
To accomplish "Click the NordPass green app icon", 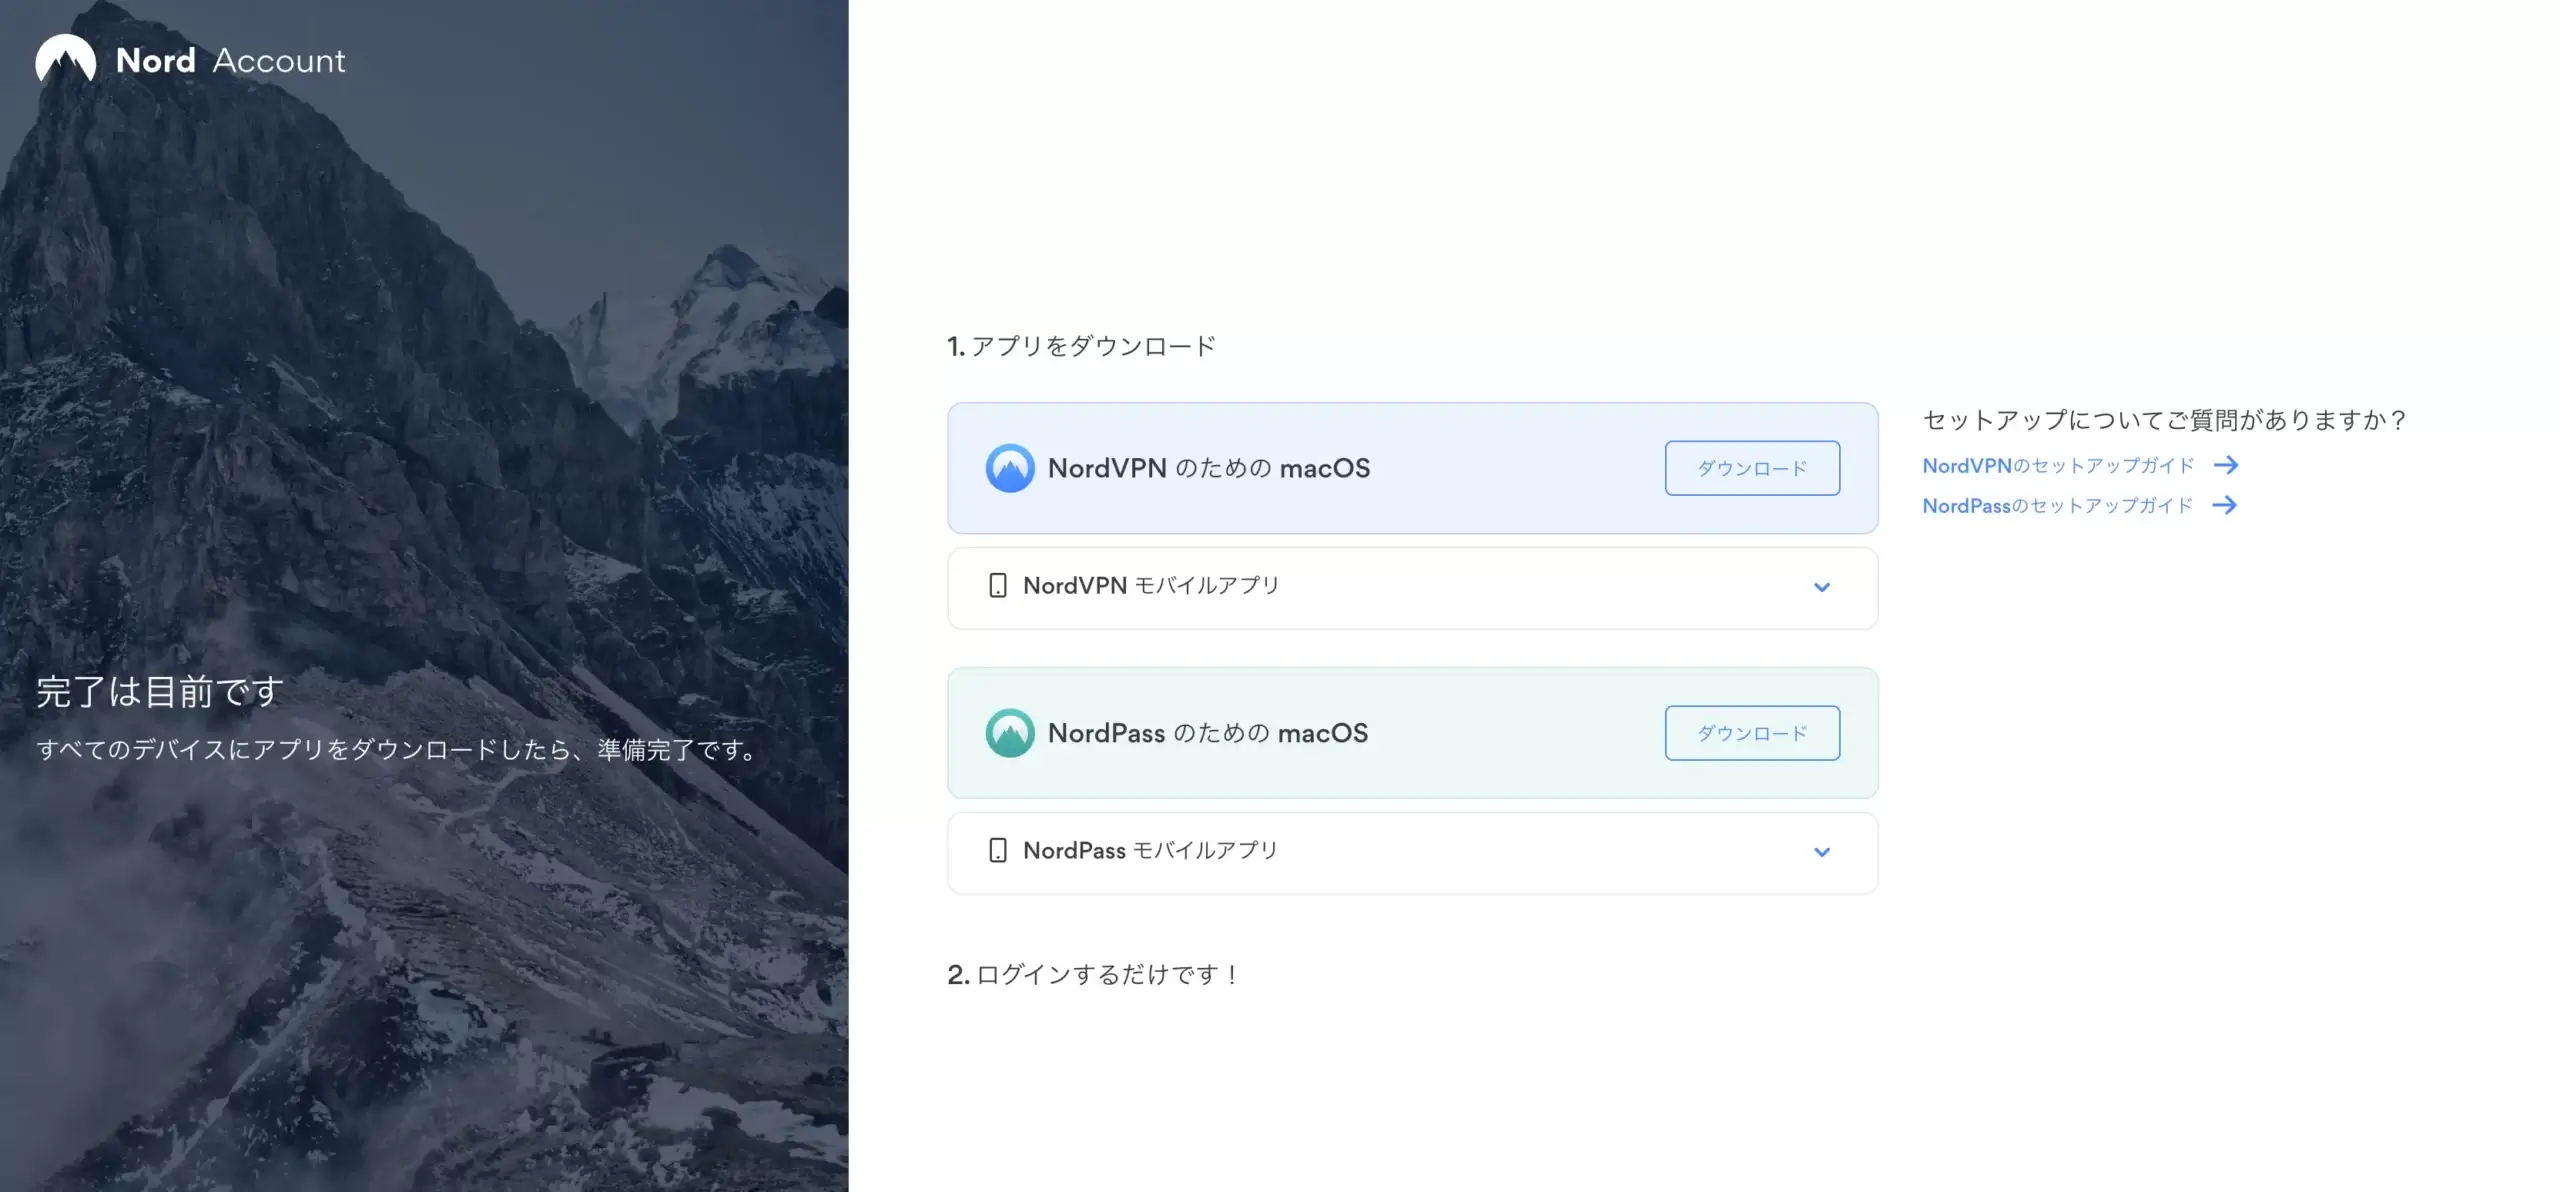I will pyautogui.click(x=1010, y=733).
